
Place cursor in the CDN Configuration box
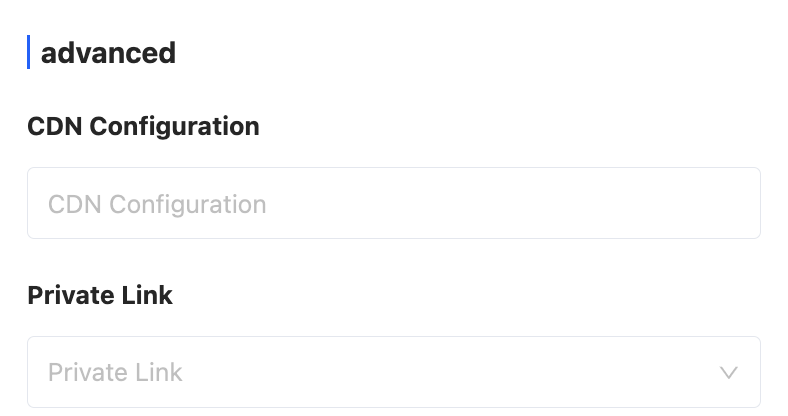point(393,203)
